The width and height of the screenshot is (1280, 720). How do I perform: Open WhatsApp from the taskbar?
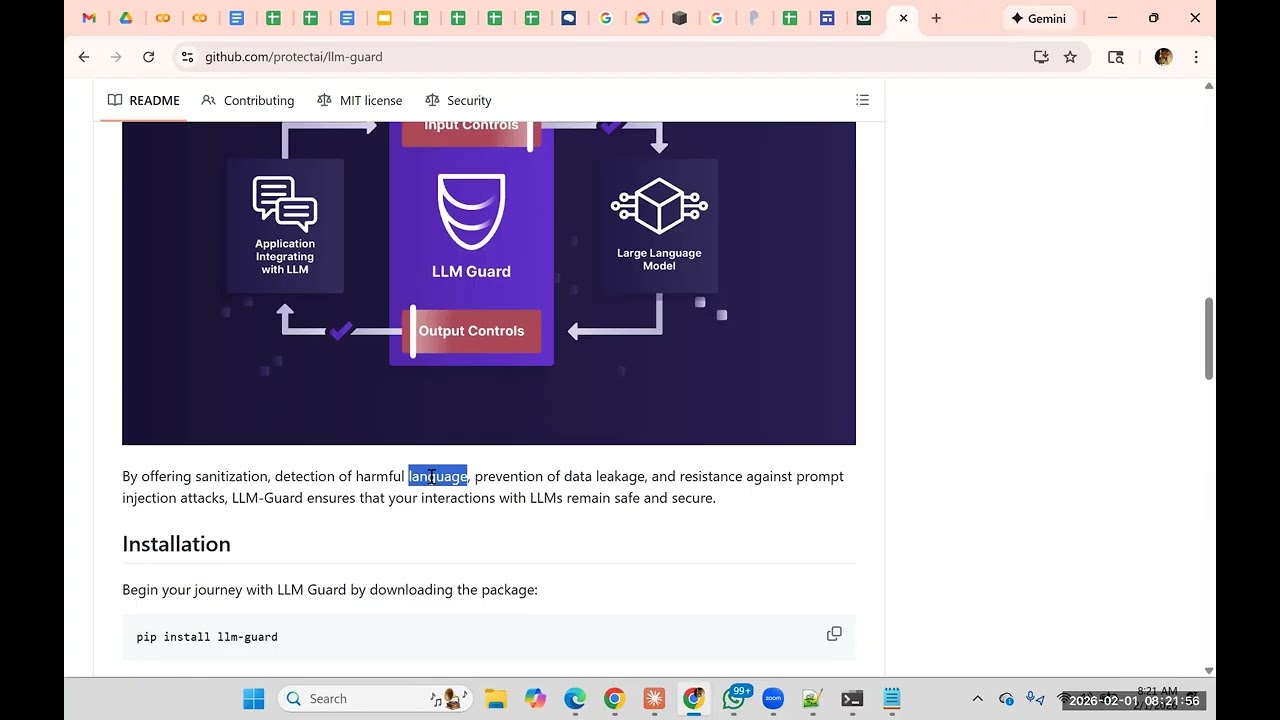[x=734, y=699]
